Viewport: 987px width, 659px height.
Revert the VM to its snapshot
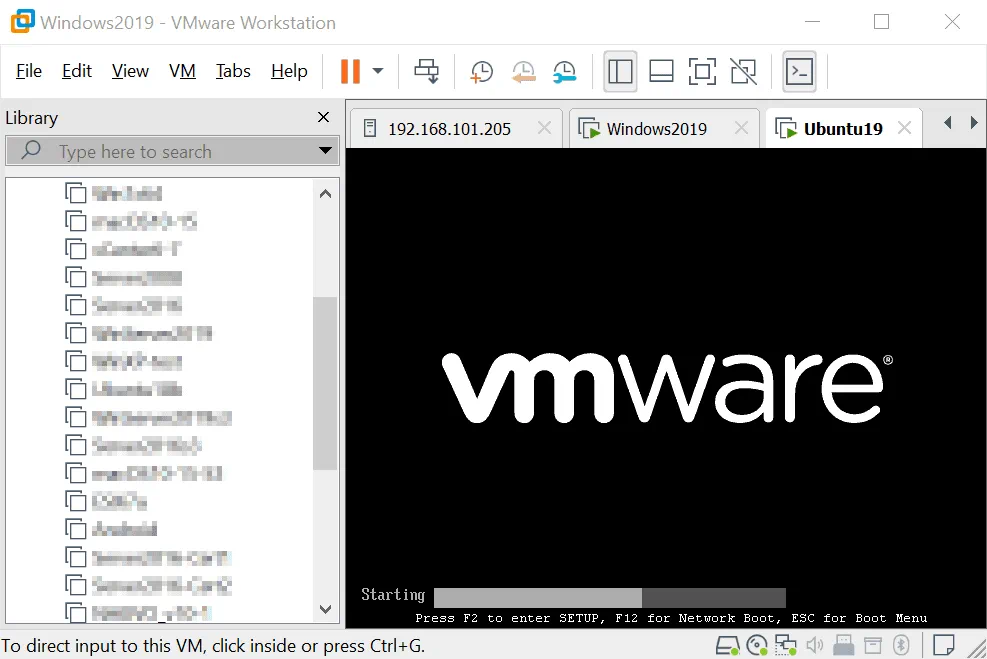tap(523, 71)
